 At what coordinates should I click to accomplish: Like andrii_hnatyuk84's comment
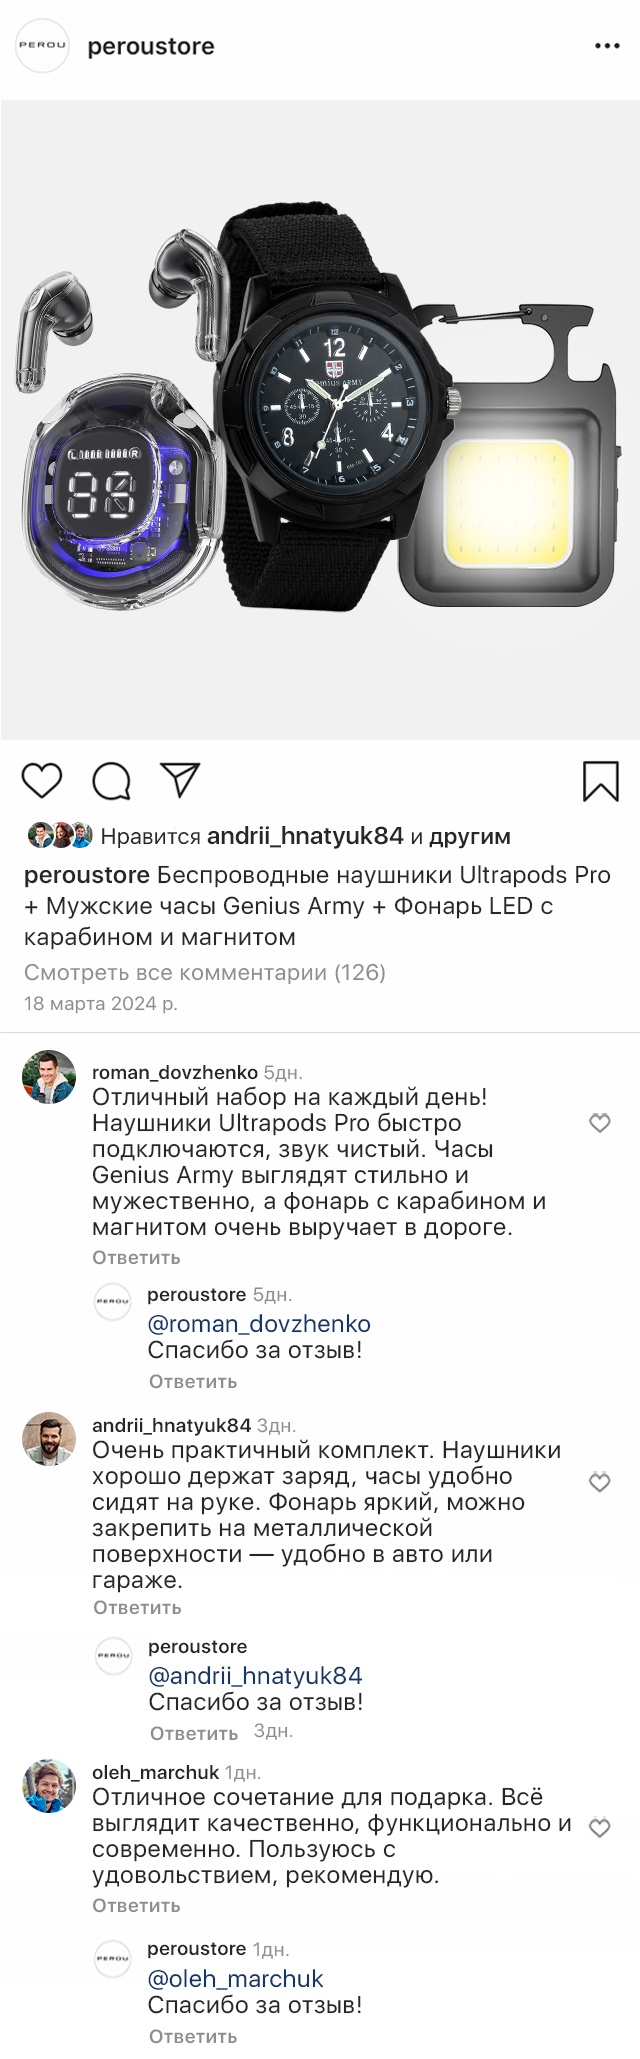[599, 1482]
